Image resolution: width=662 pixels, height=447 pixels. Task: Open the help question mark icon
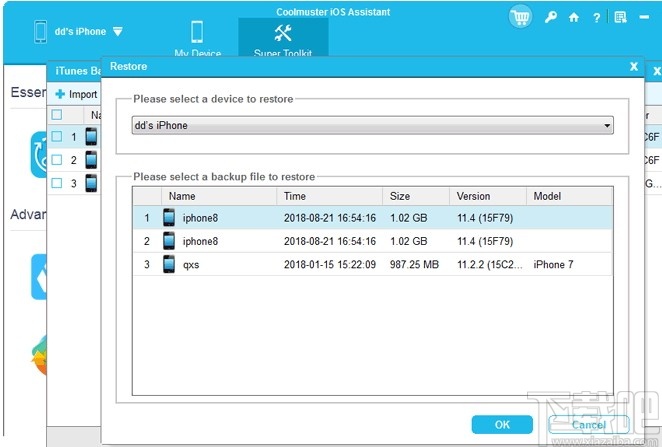click(x=596, y=18)
